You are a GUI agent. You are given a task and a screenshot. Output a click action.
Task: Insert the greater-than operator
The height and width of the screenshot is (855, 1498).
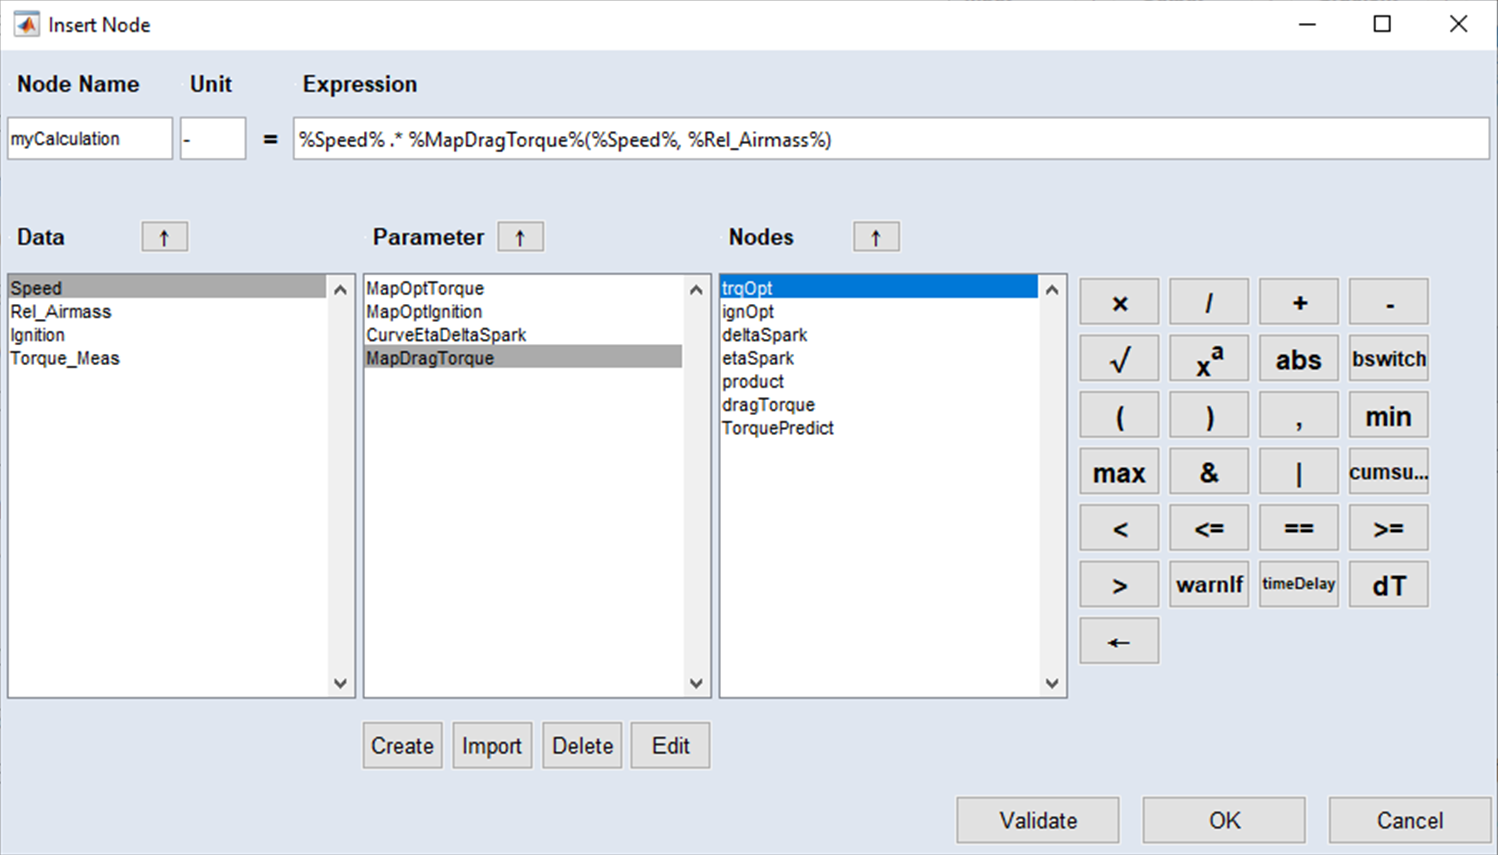(1119, 585)
